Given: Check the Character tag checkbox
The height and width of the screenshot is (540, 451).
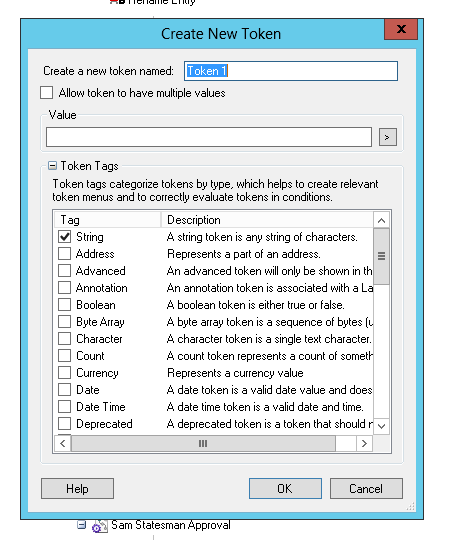Looking at the screenshot, I should click(x=64, y=339).
